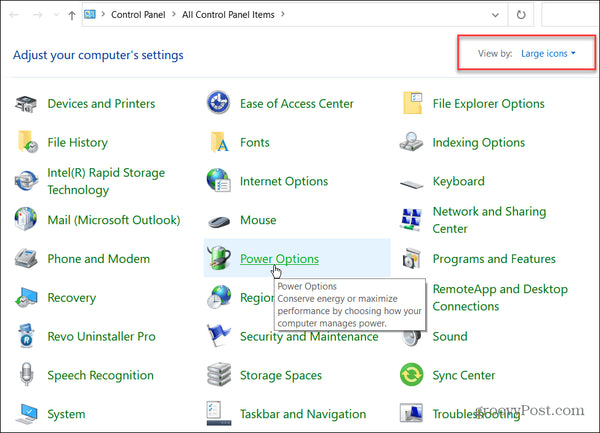Open the RemoteApp and Desktop Connections link
The height and width of the screenshot is (433, 600).
[x=500, y=298]
